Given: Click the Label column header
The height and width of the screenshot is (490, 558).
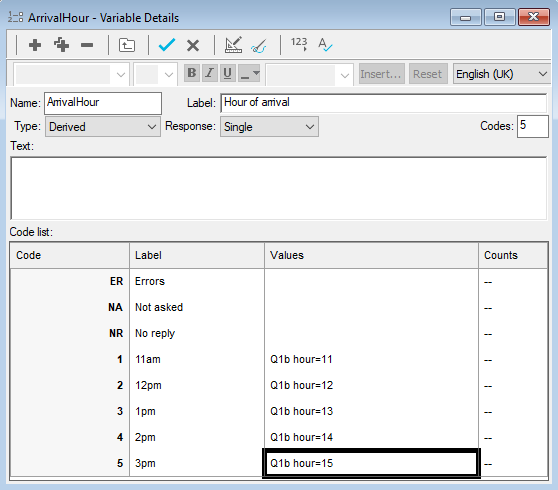Looking at the screenshot, I should coord(197,255).
